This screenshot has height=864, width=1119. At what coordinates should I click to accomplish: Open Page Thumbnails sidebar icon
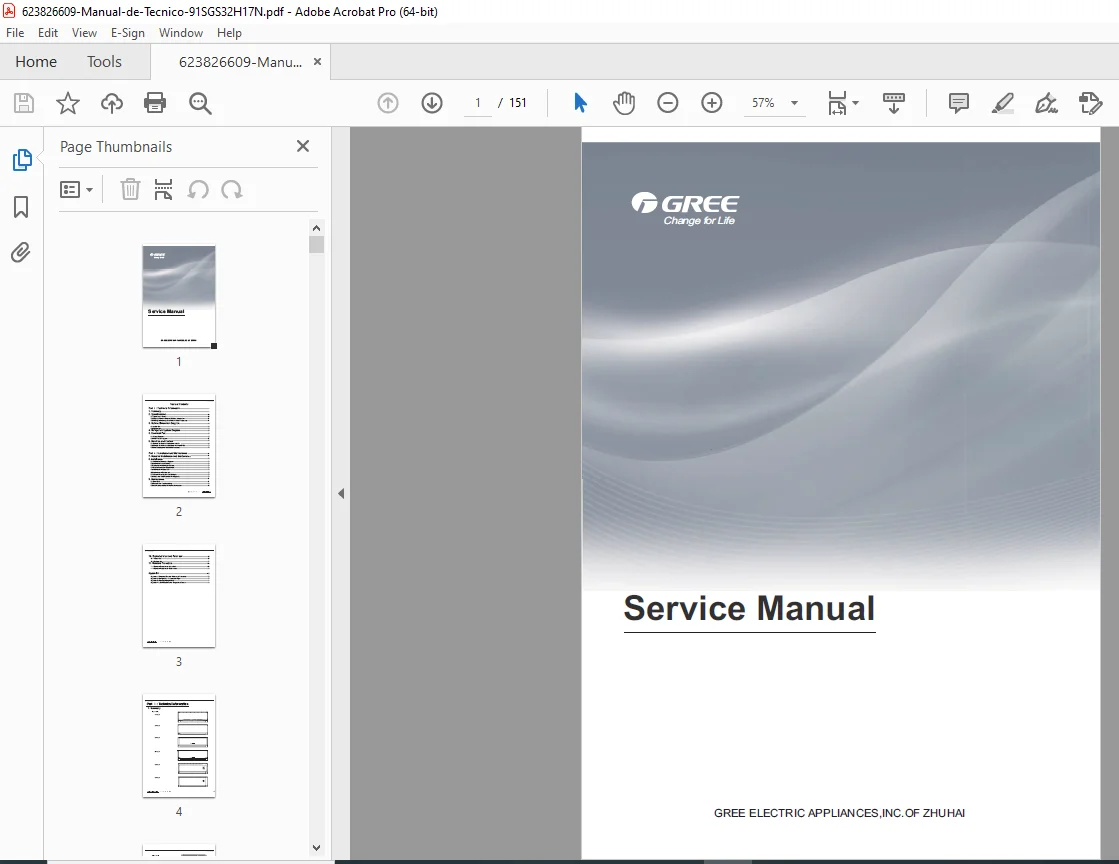pos(22,160)
